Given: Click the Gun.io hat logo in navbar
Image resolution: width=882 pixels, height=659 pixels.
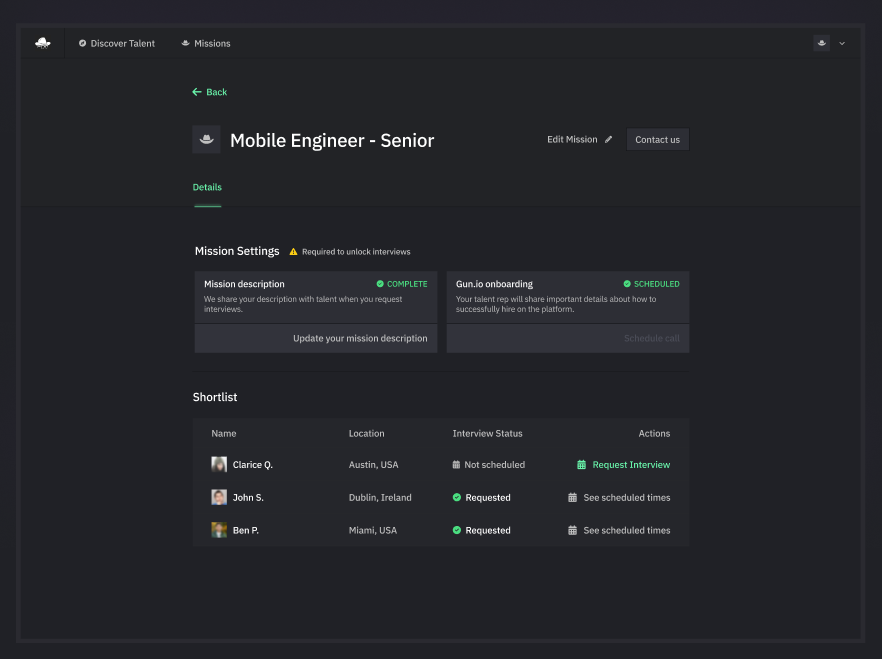Looking at the screenshot, I should 42,43.
